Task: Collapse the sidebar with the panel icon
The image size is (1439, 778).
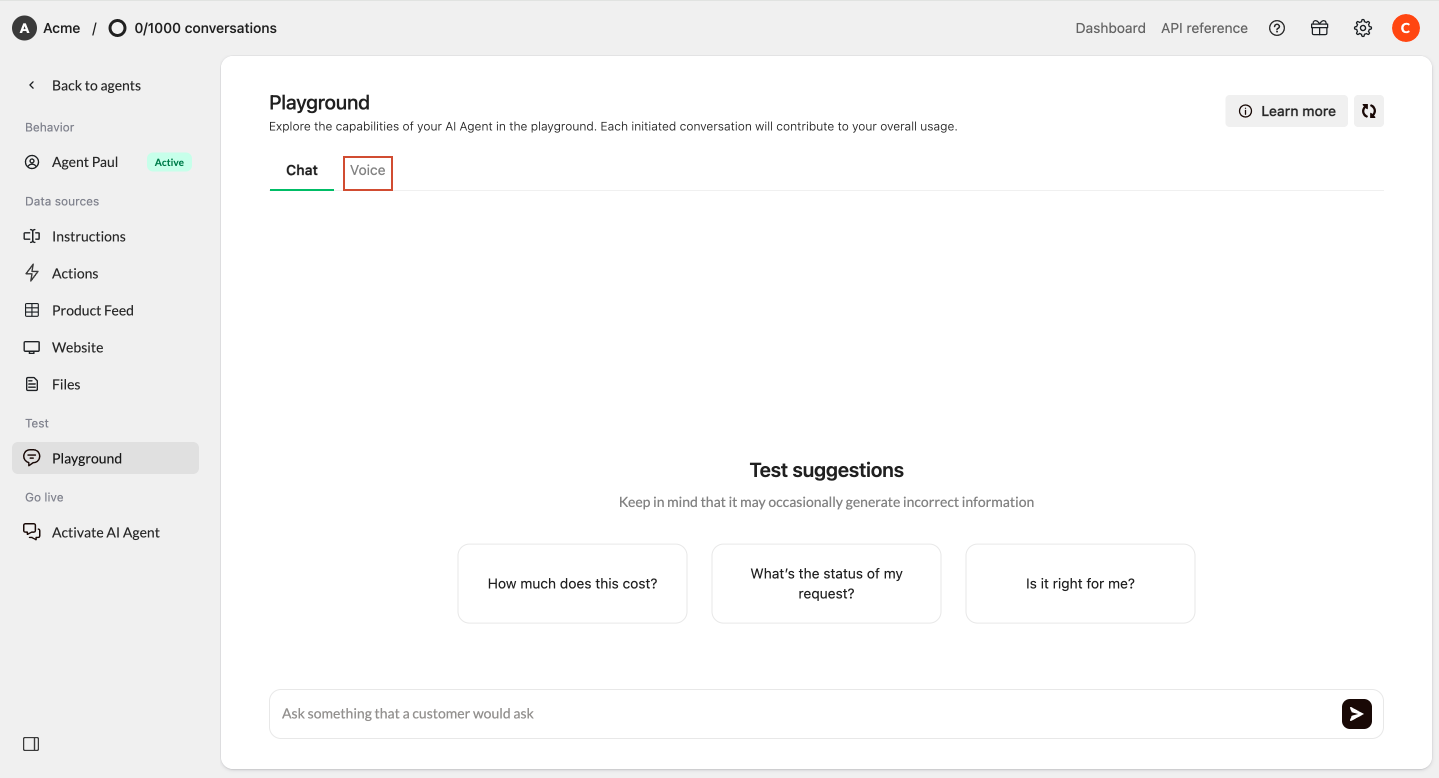Action: [x=31, y=744]
